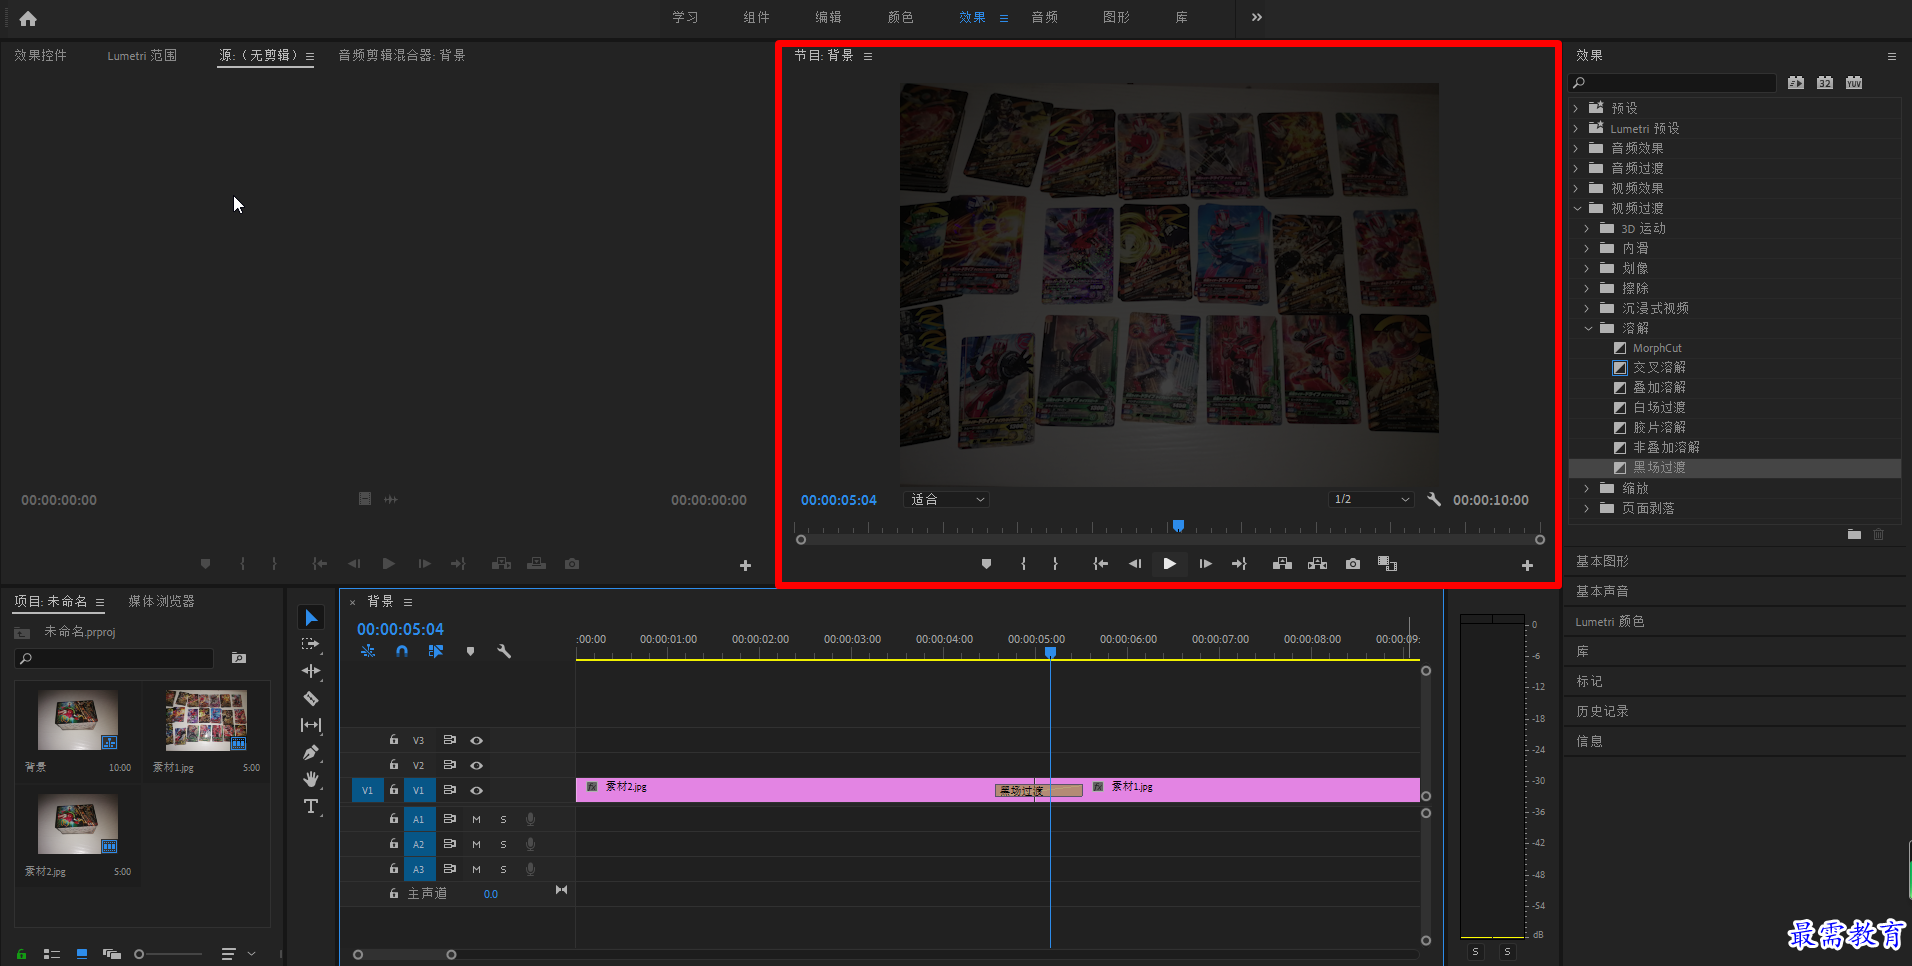Show more workspaces with double chevron
This screenshot has height=966, width=1912.
(x=1257, y=17)
